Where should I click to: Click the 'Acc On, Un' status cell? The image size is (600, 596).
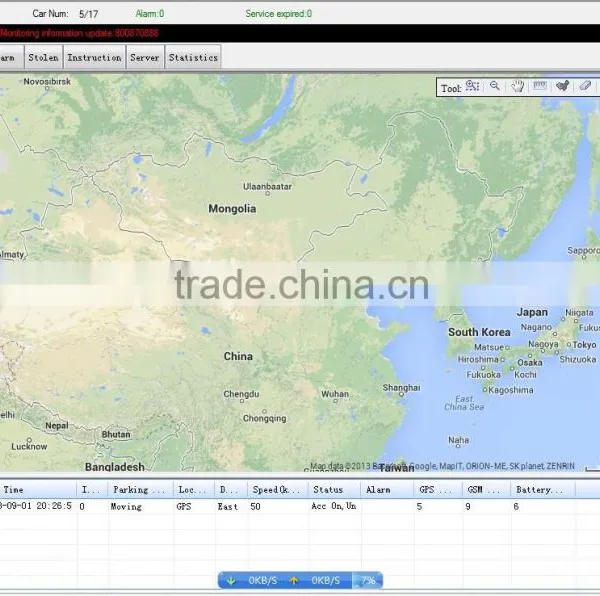point(334,506)
